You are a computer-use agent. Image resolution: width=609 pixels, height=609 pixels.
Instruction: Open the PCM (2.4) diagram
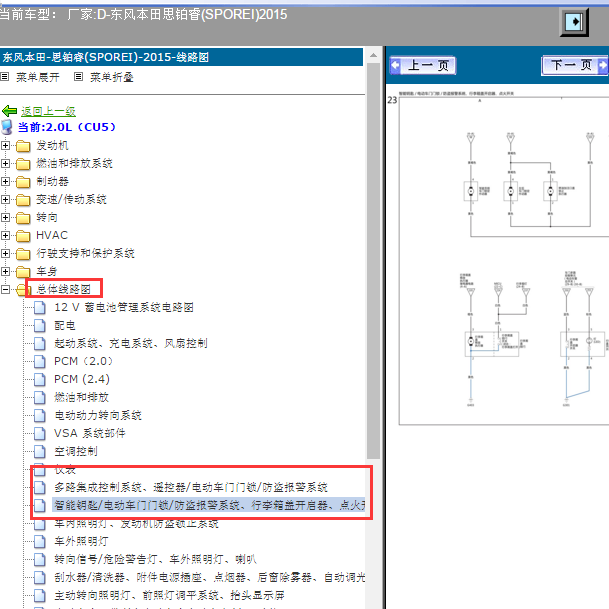coord(82,379)
